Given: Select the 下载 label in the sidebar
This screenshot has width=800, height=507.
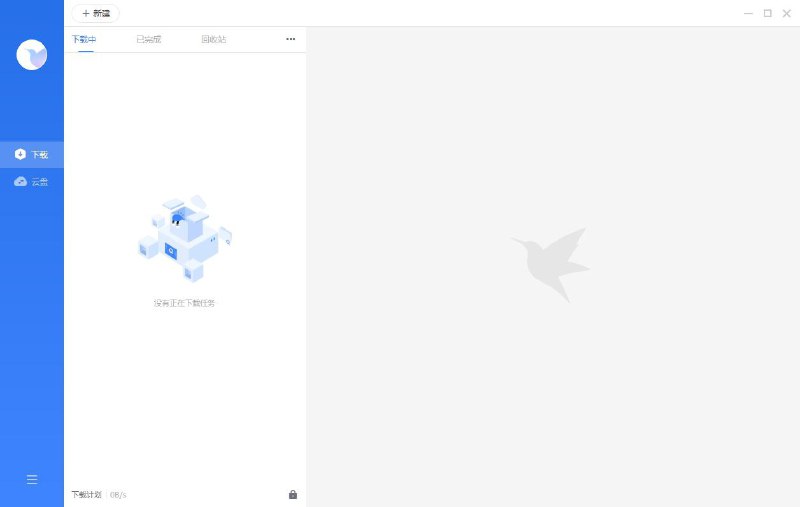Looking at the screenshot, I should coord(40,155).
